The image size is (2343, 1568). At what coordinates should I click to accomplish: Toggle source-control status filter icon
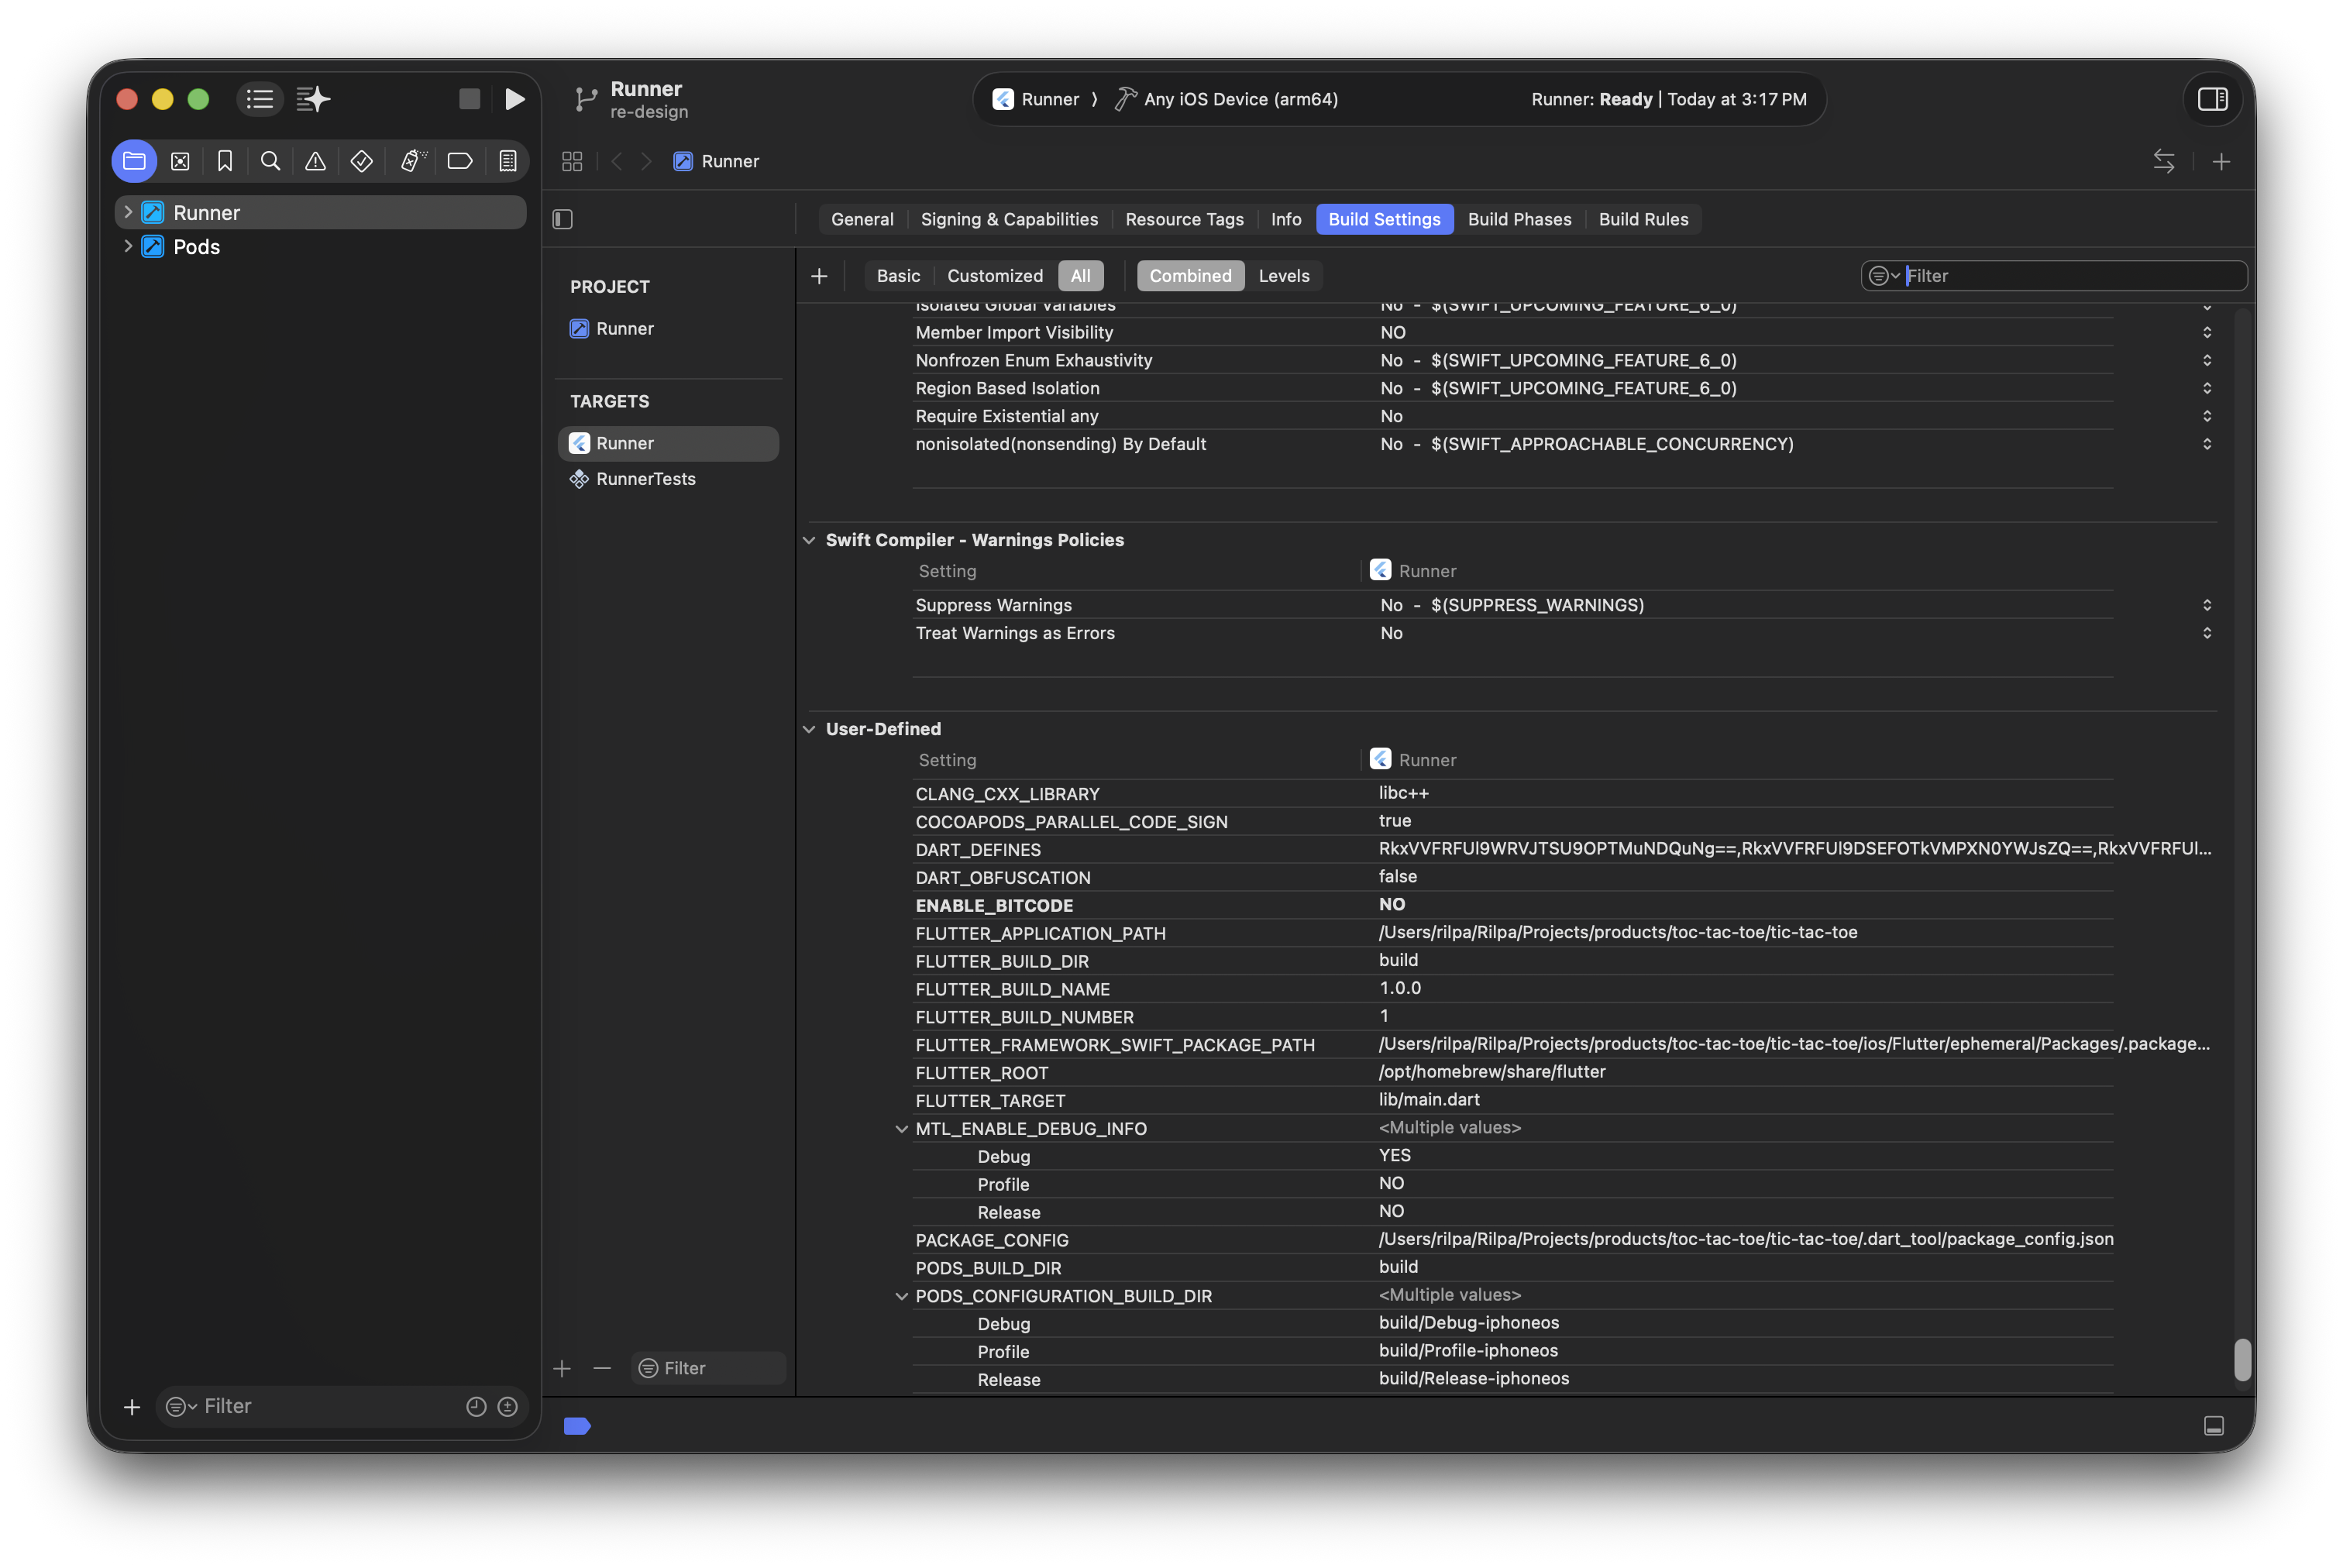(508, 1407)
